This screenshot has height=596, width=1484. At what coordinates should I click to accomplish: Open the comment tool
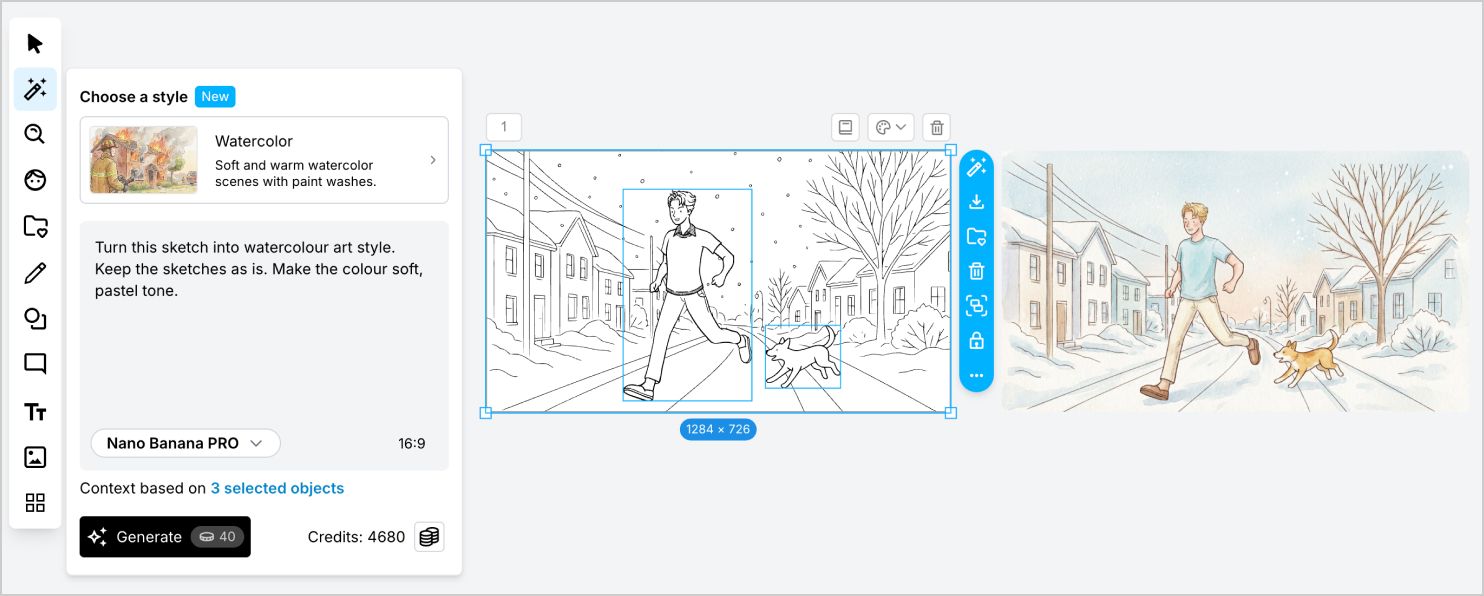35,363
